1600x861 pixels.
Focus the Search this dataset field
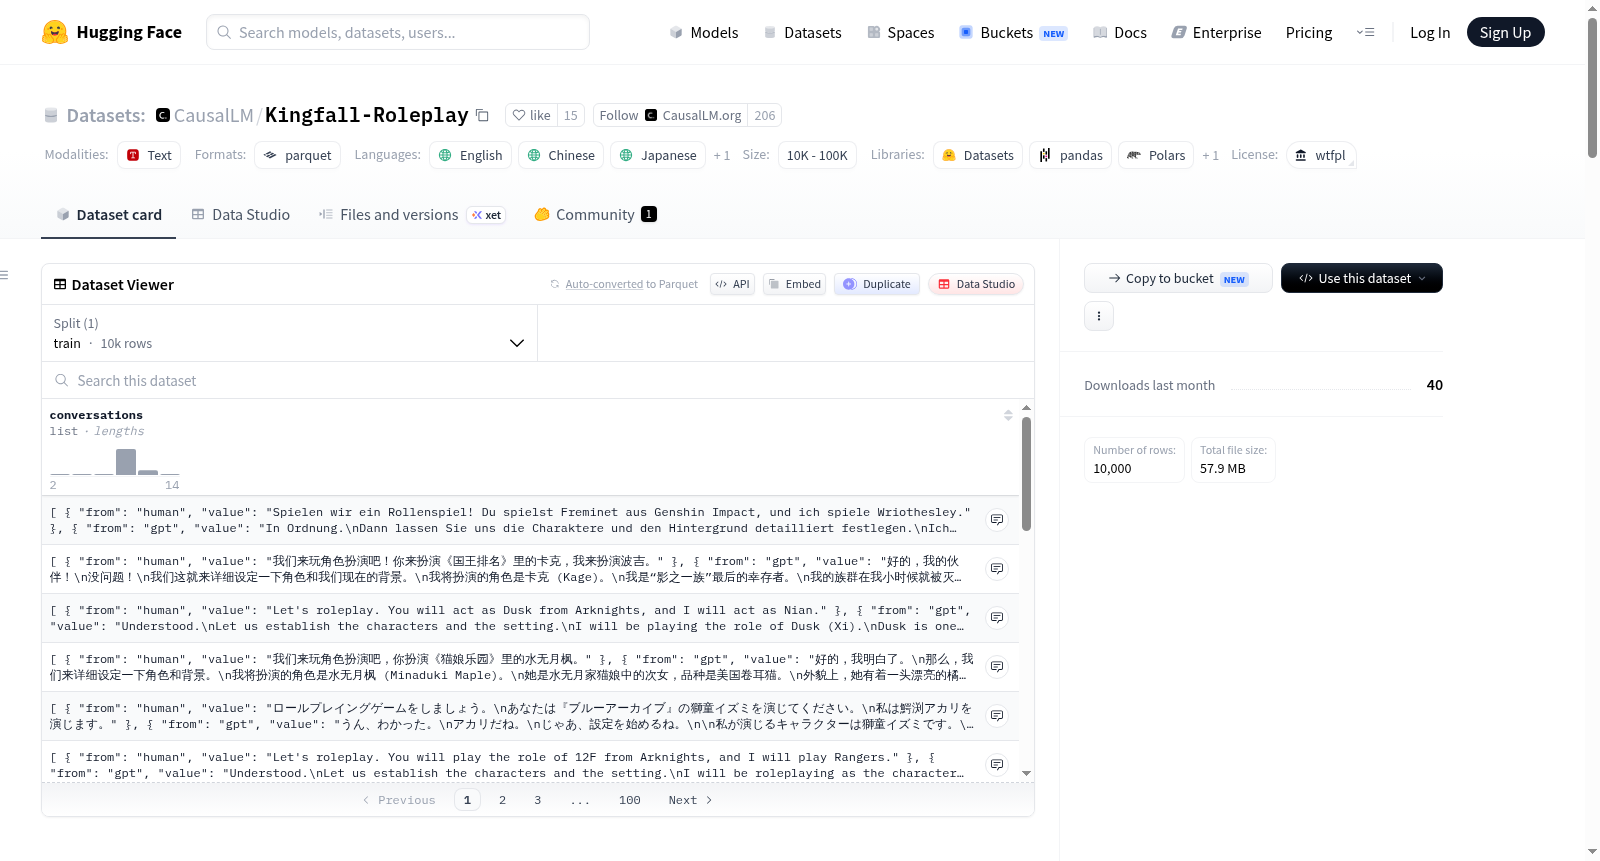(538, 380)
